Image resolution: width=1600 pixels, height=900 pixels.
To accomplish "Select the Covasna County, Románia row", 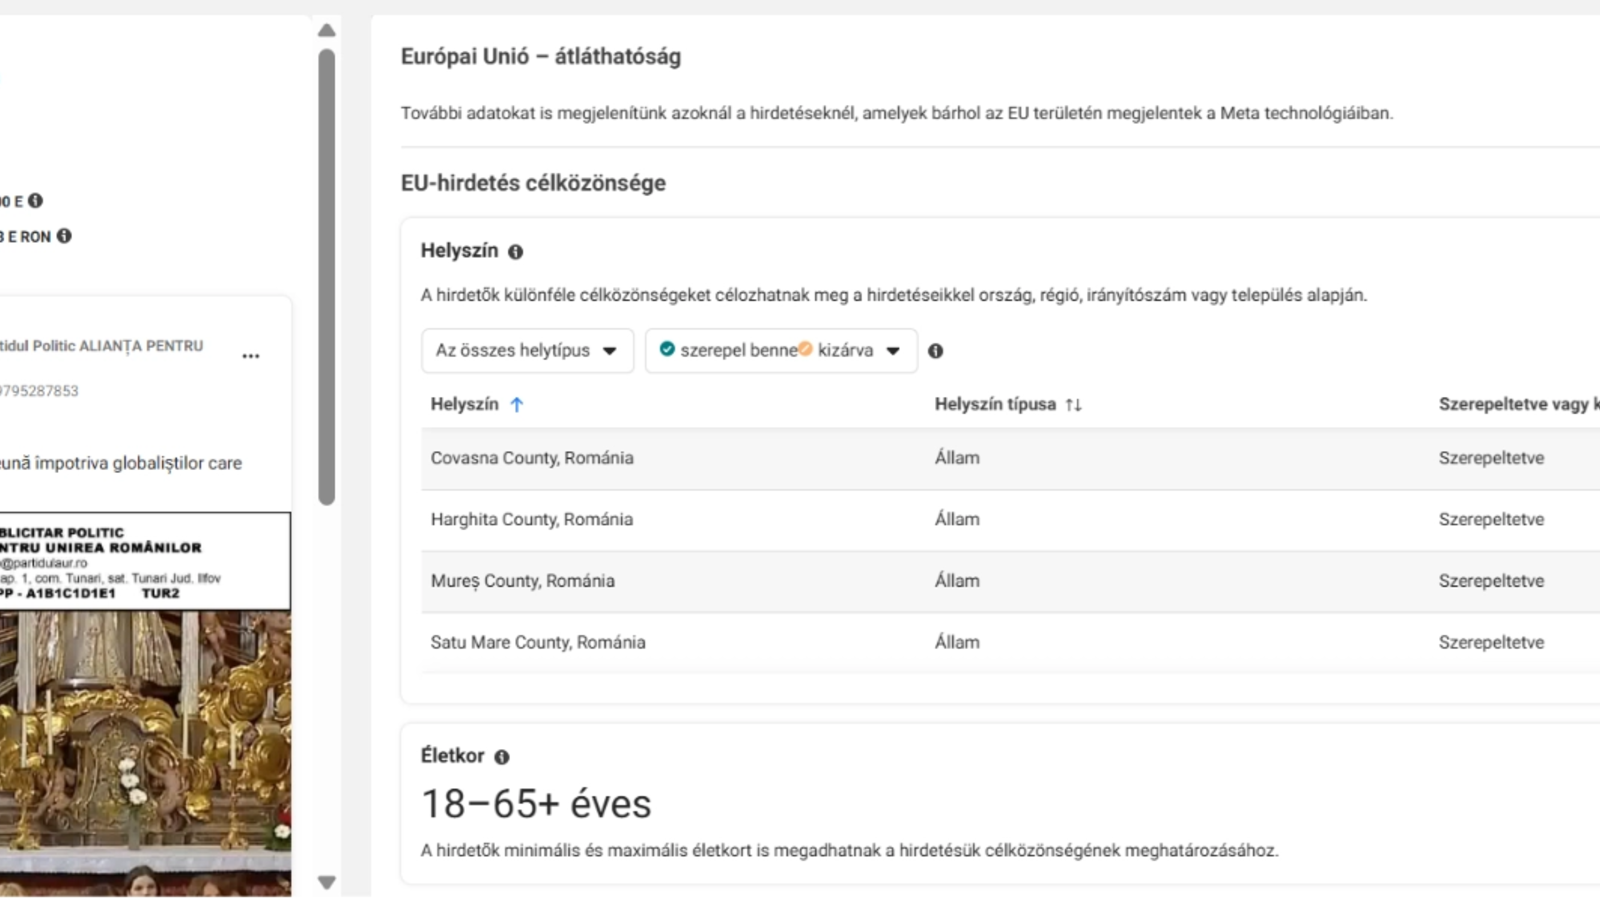I will tap(532, 458).
